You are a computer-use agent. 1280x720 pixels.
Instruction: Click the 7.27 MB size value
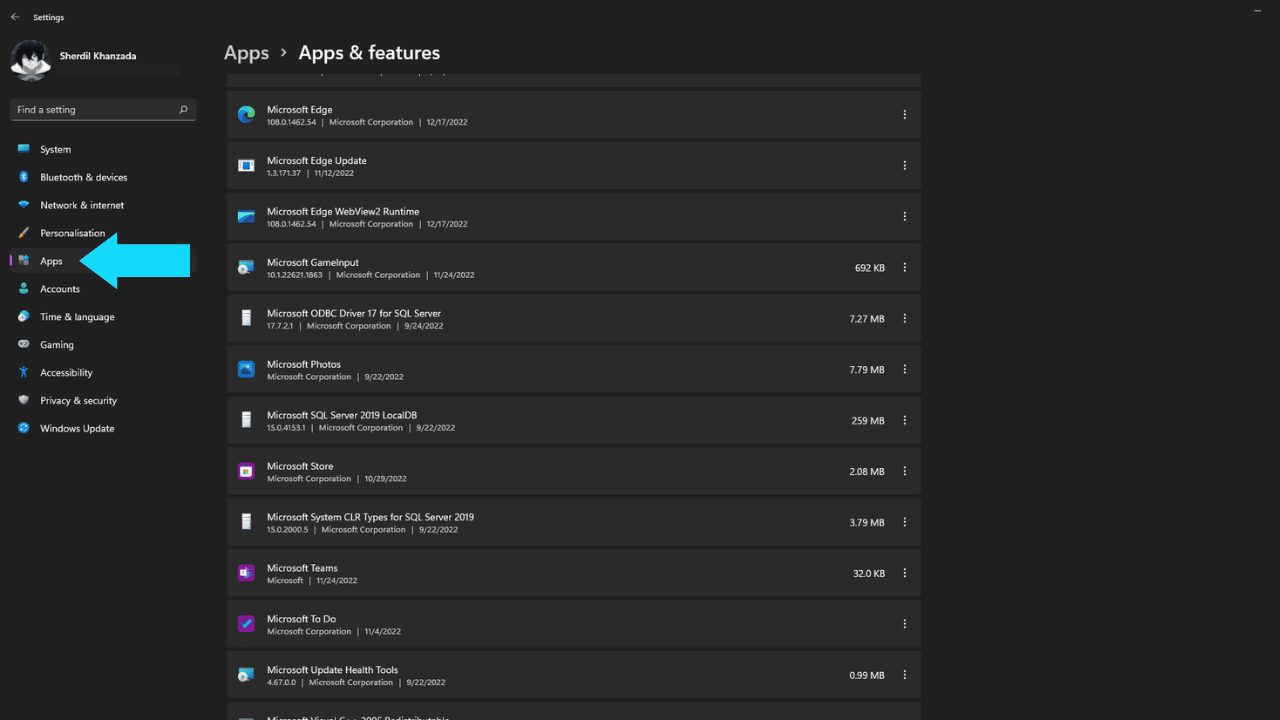[867, 319]
